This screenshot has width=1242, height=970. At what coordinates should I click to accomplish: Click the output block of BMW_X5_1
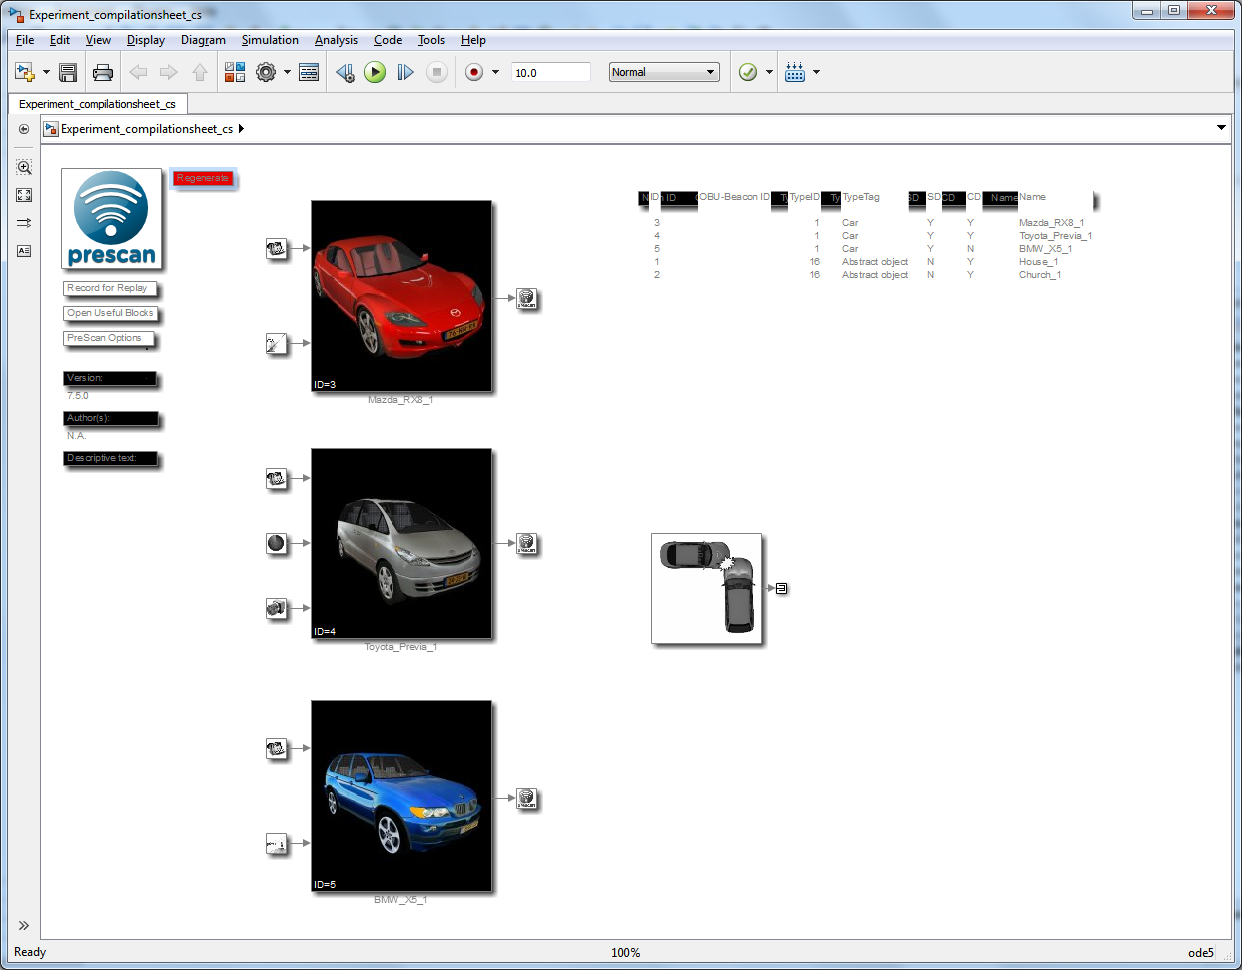(x=527, y=799)
